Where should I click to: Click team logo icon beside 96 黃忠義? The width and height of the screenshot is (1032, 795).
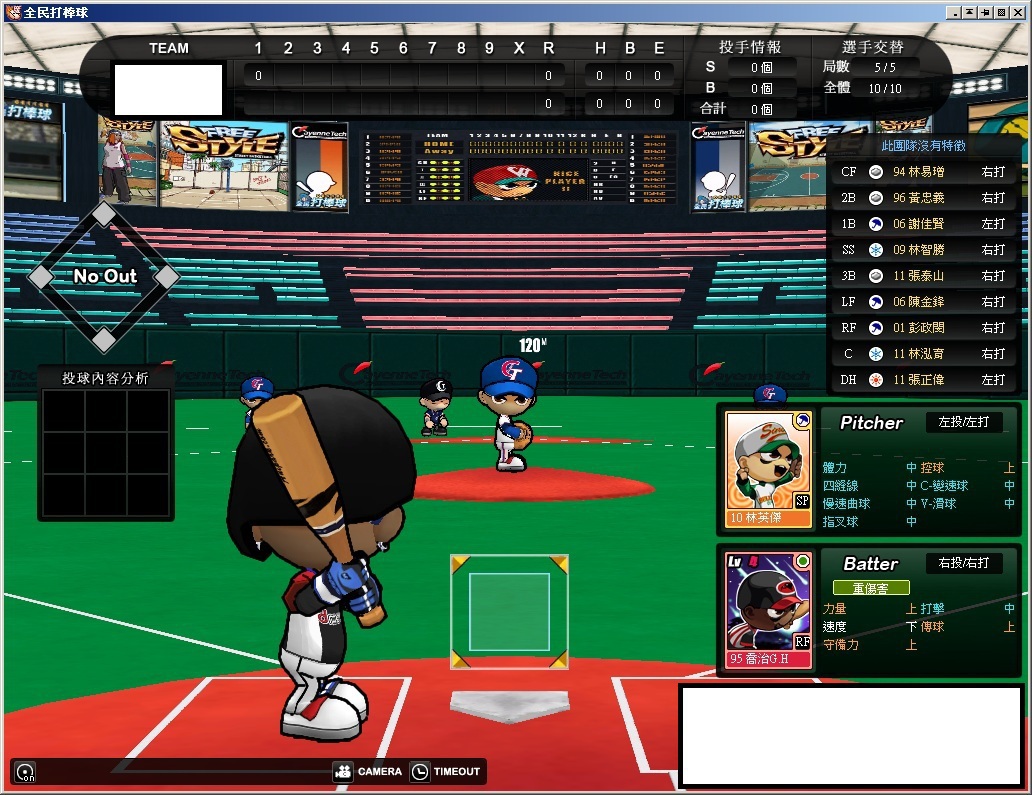pyautogui.click(x=876, y=197)
